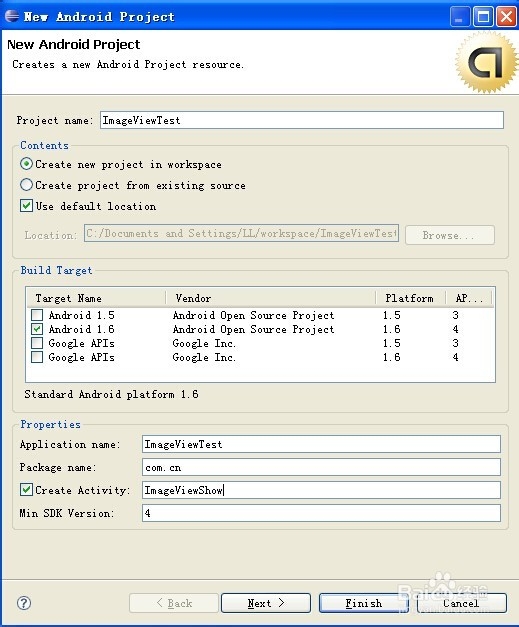
Task: Click the Cancel button
Action: (461, 603)
